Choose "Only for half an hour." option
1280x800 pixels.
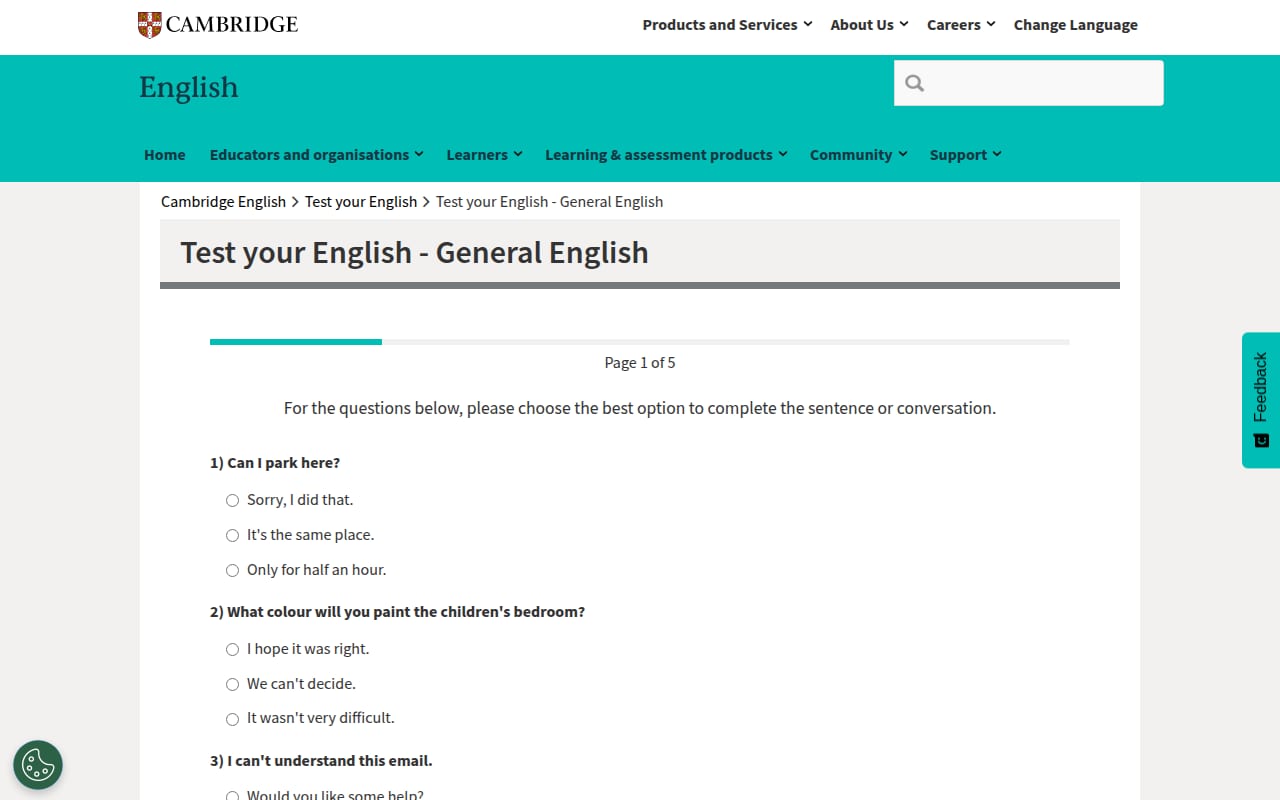[x=232, y=570]
